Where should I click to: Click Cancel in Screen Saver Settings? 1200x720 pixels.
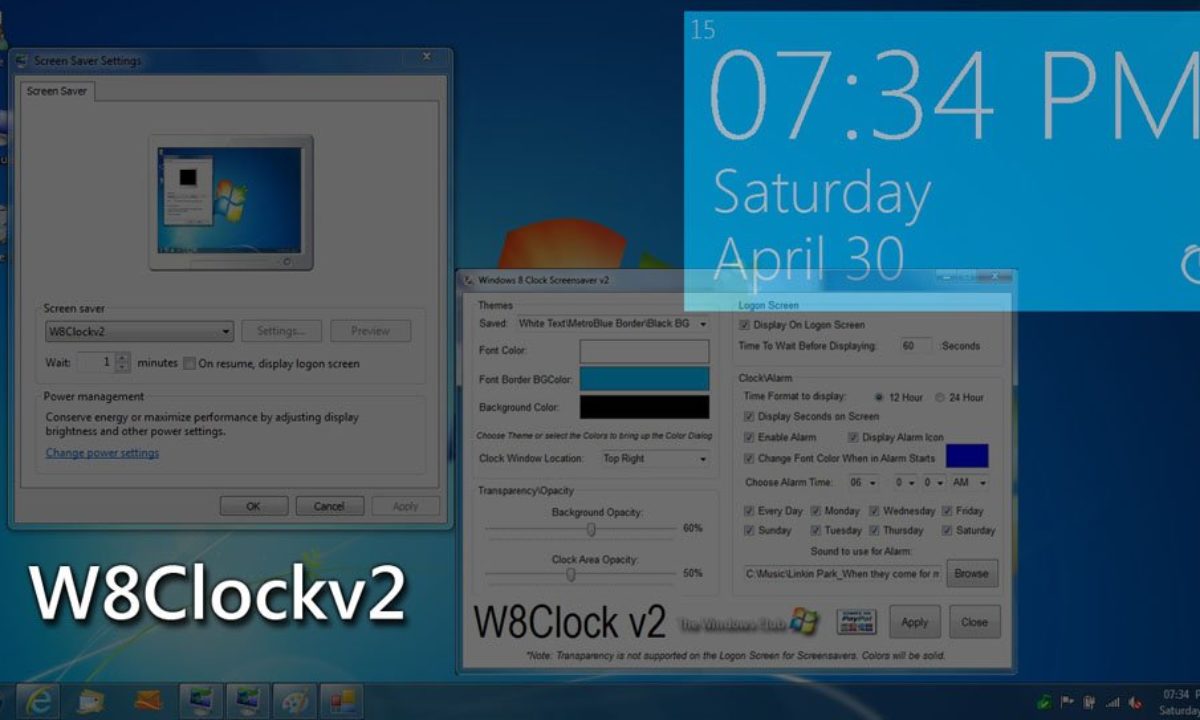point(329,506)
